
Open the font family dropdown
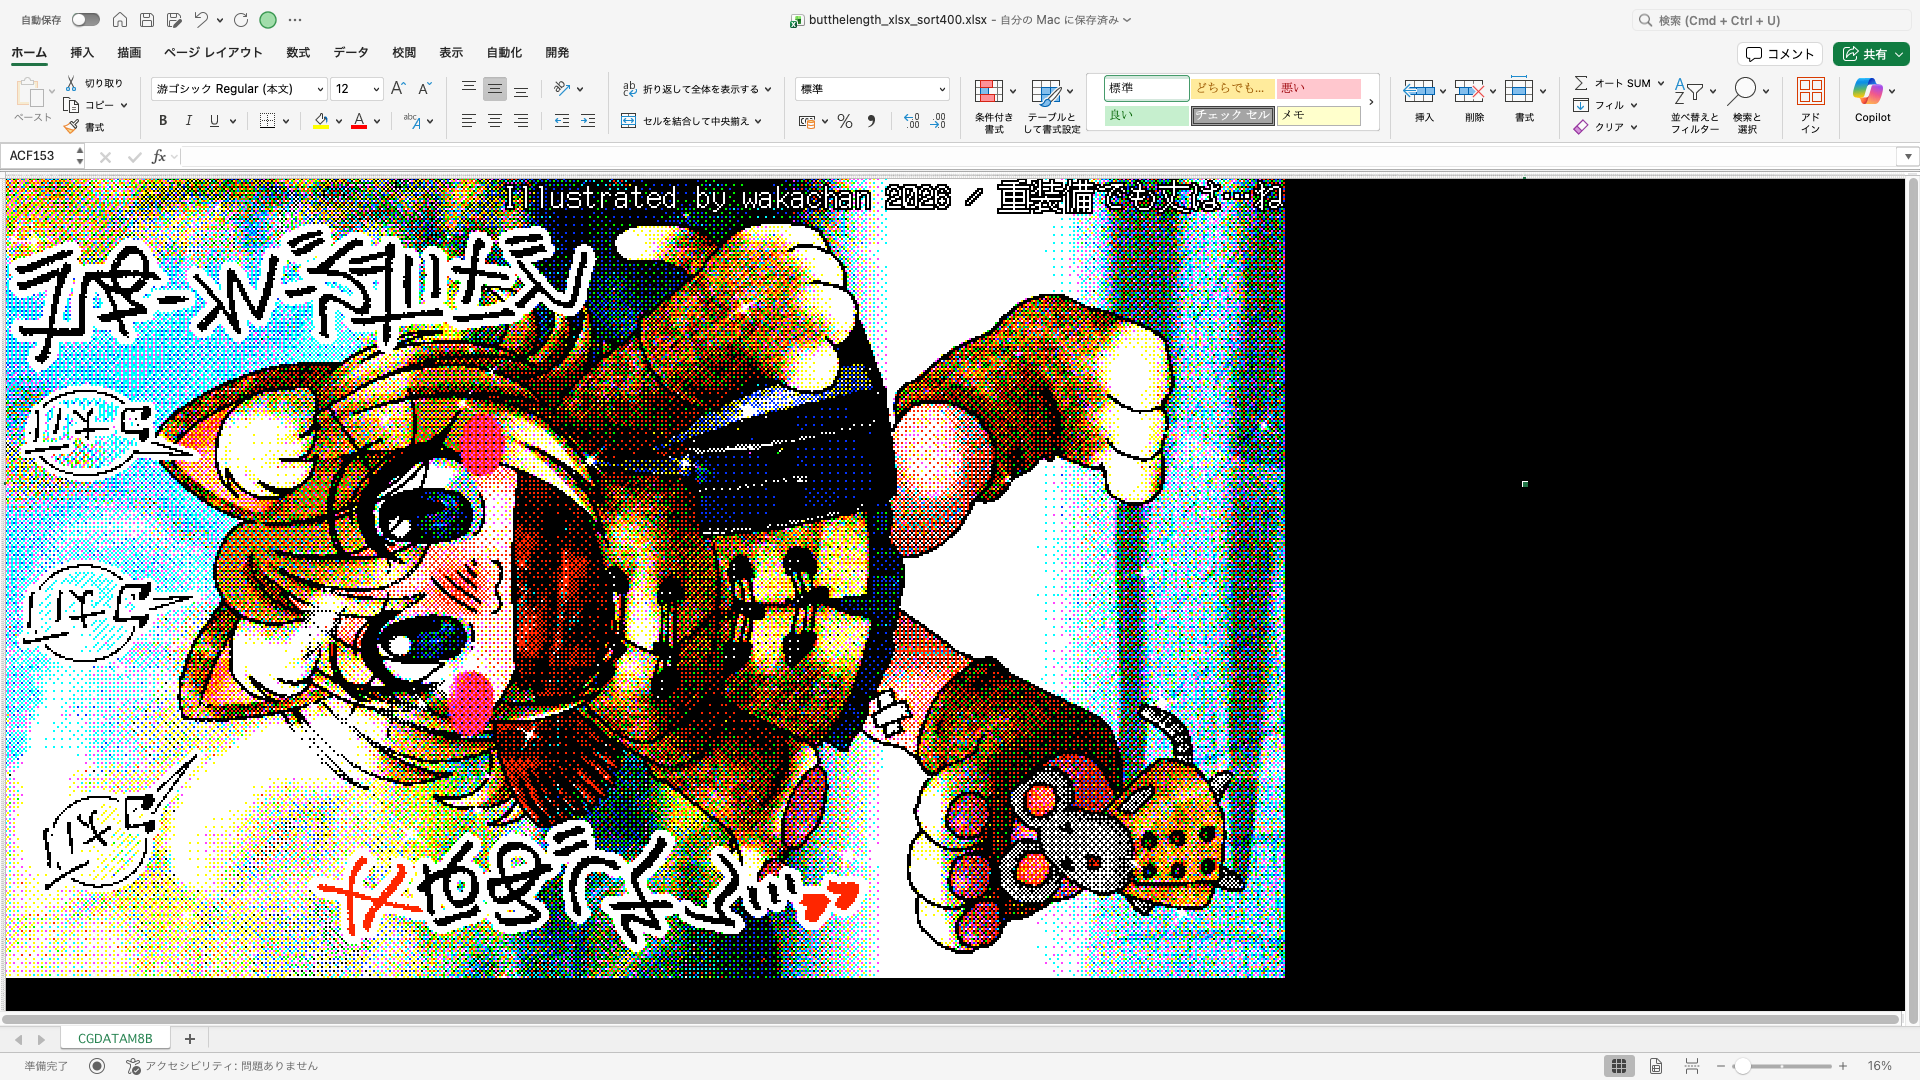pyautogui.click(x=318, y=89)
